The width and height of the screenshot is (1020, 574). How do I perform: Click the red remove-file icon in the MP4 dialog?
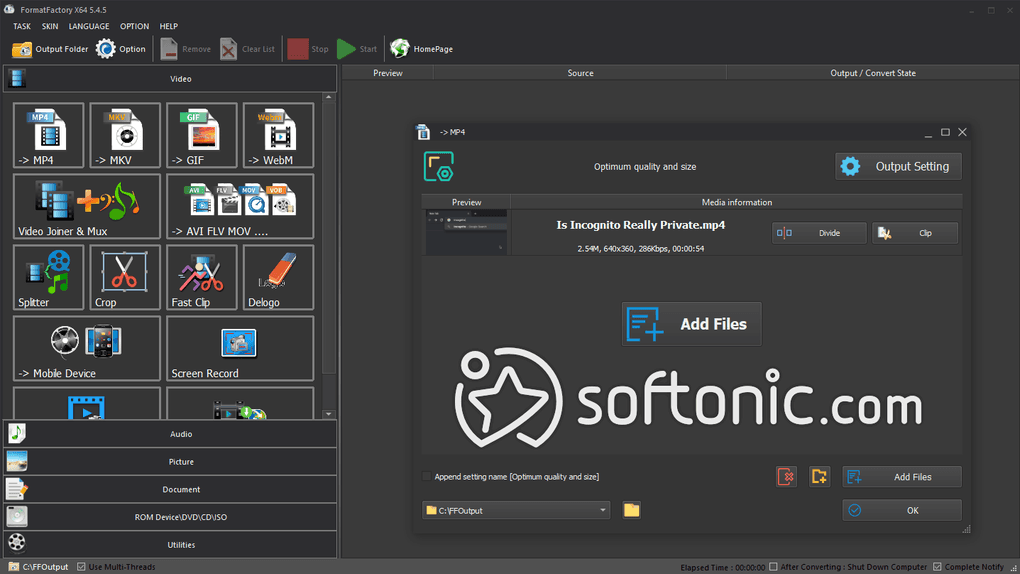[x=786, y=477]
